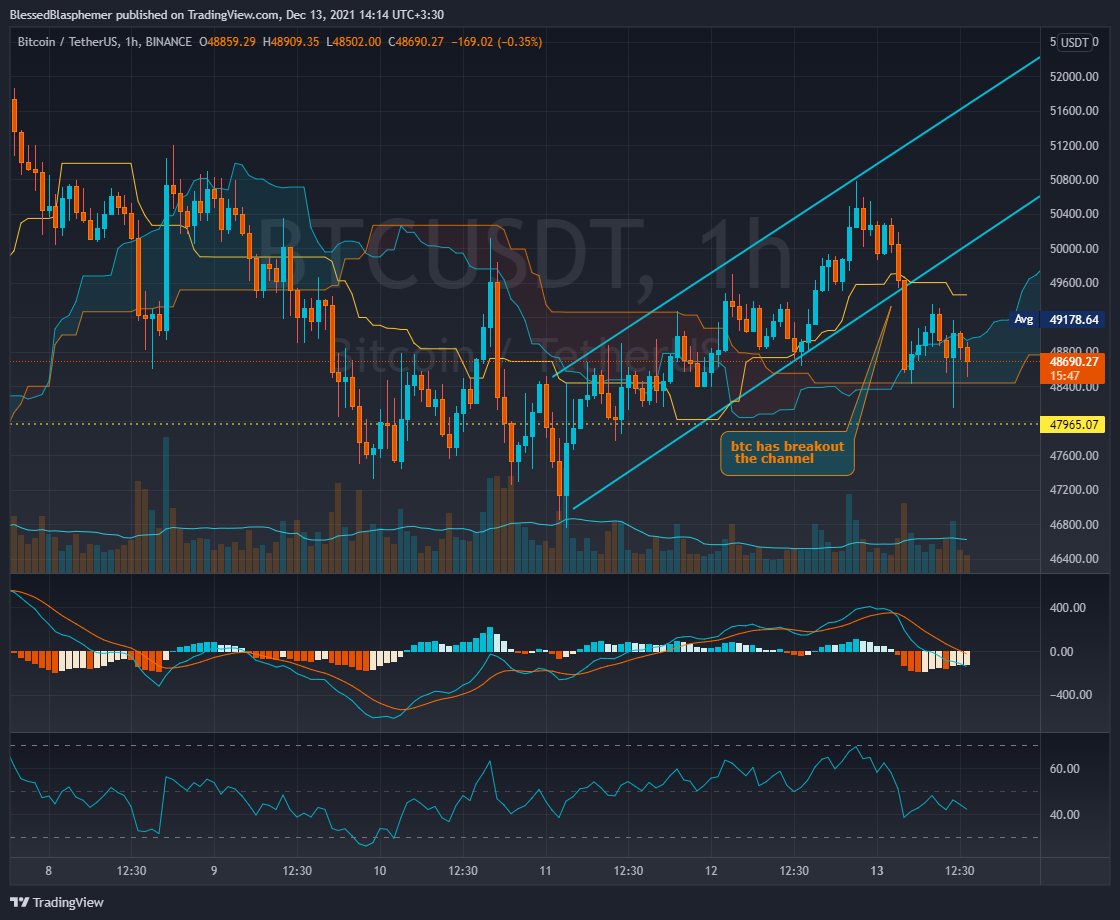Click the USDT currency label button

point(1074,42)
